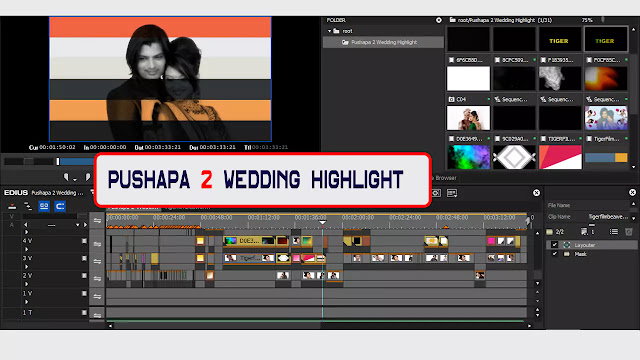Select the Pushapa 2 Wedding Highlight folder
The image size is (640, 360).
pos(383,42)
